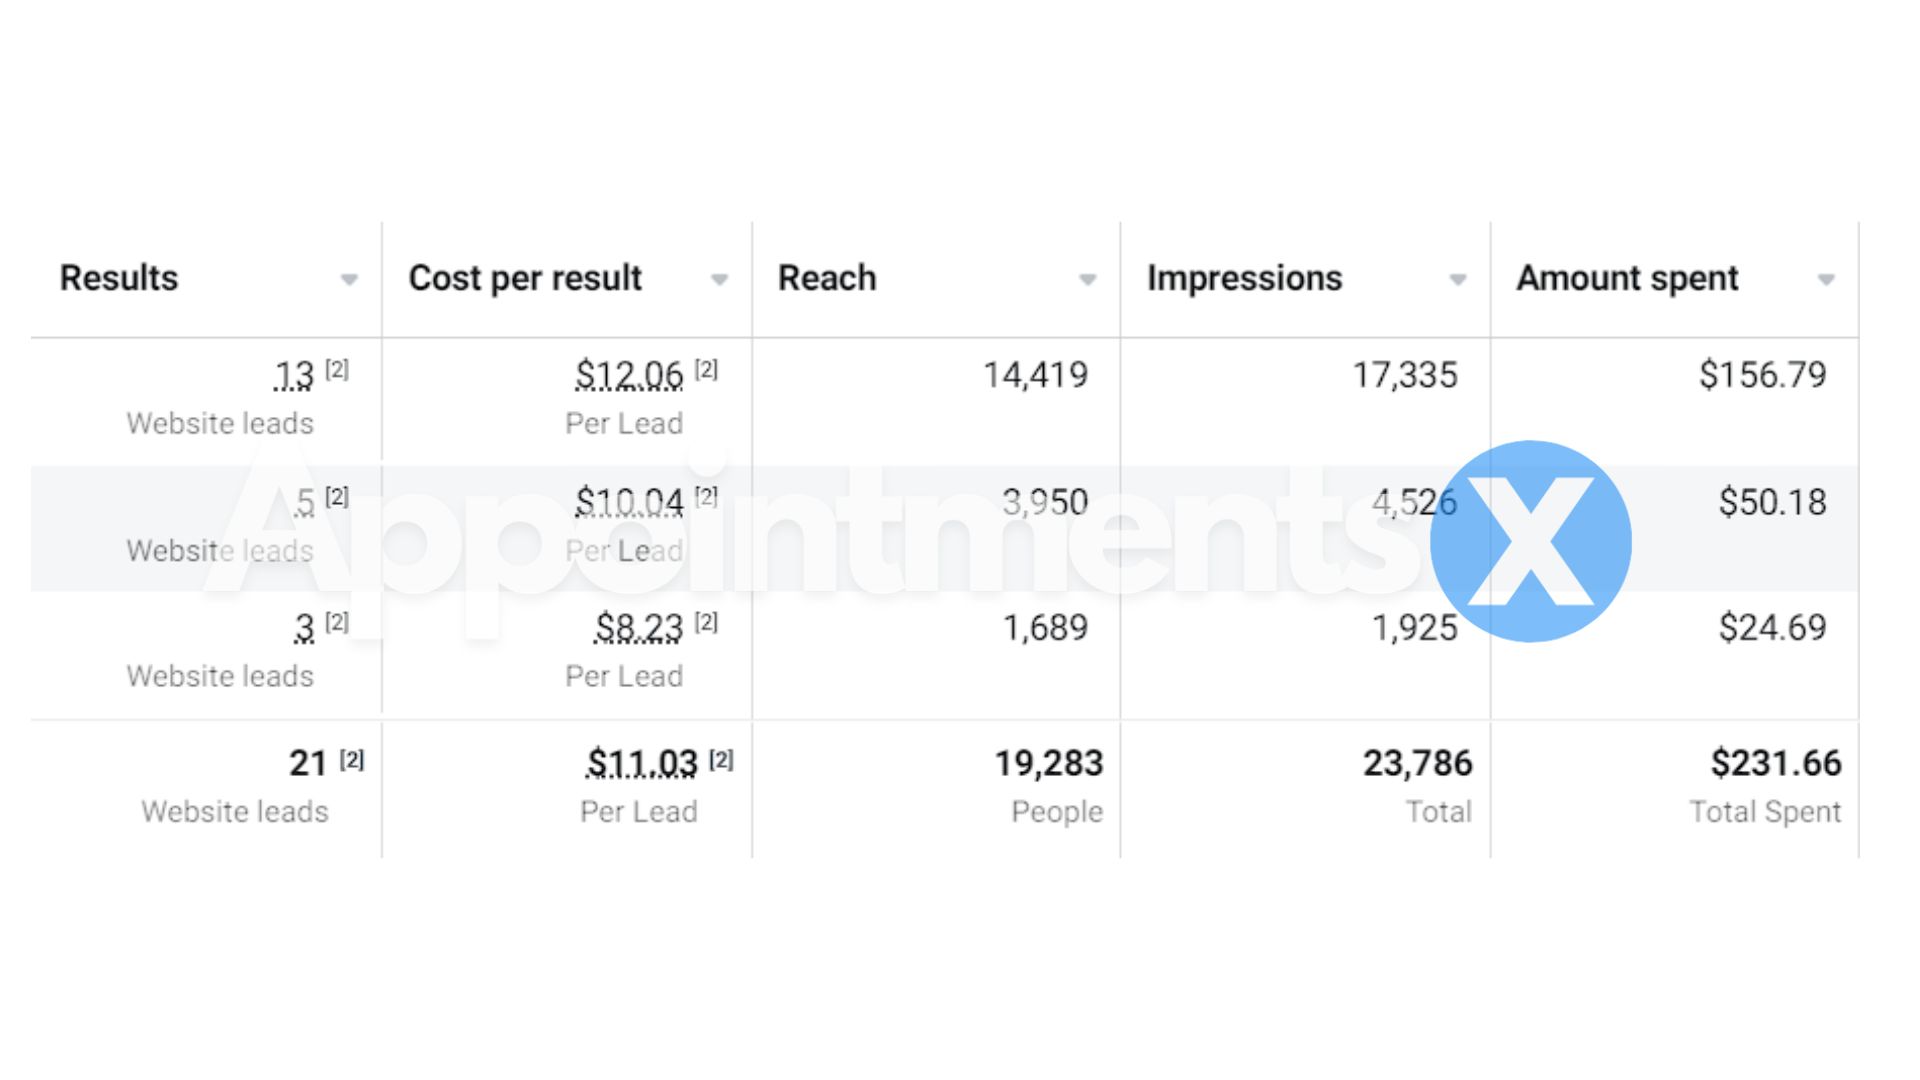Open the Amount spent column dropdown
The image size is (1920, 1080).
pyautogui.click(x=1826, y=280)
